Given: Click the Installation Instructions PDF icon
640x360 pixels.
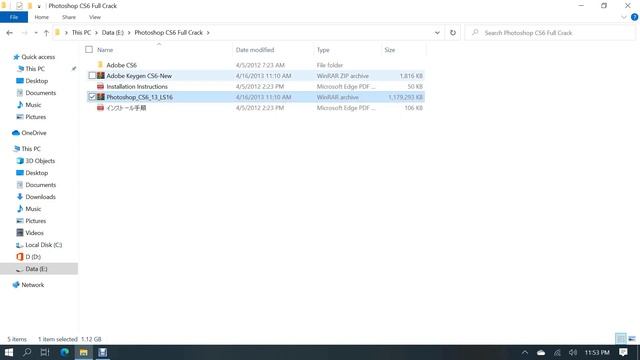Looking at the screenshot, I should pyautogui.click(x=100, y=86).
